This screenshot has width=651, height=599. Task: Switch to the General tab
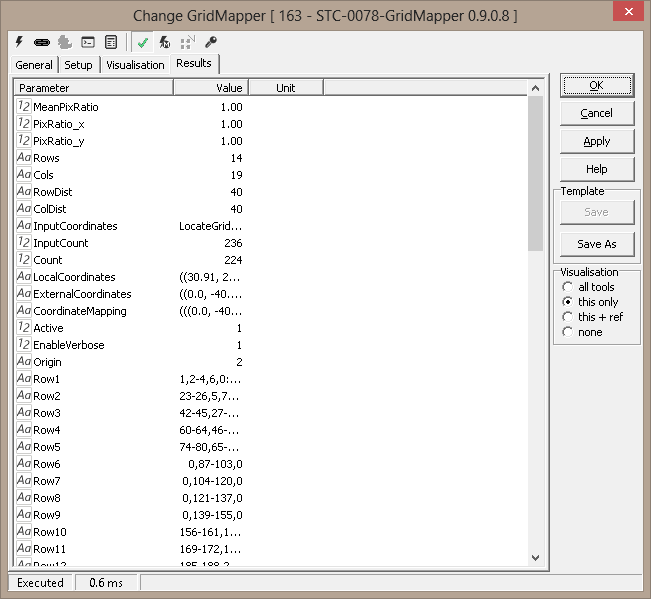point(34,65)
